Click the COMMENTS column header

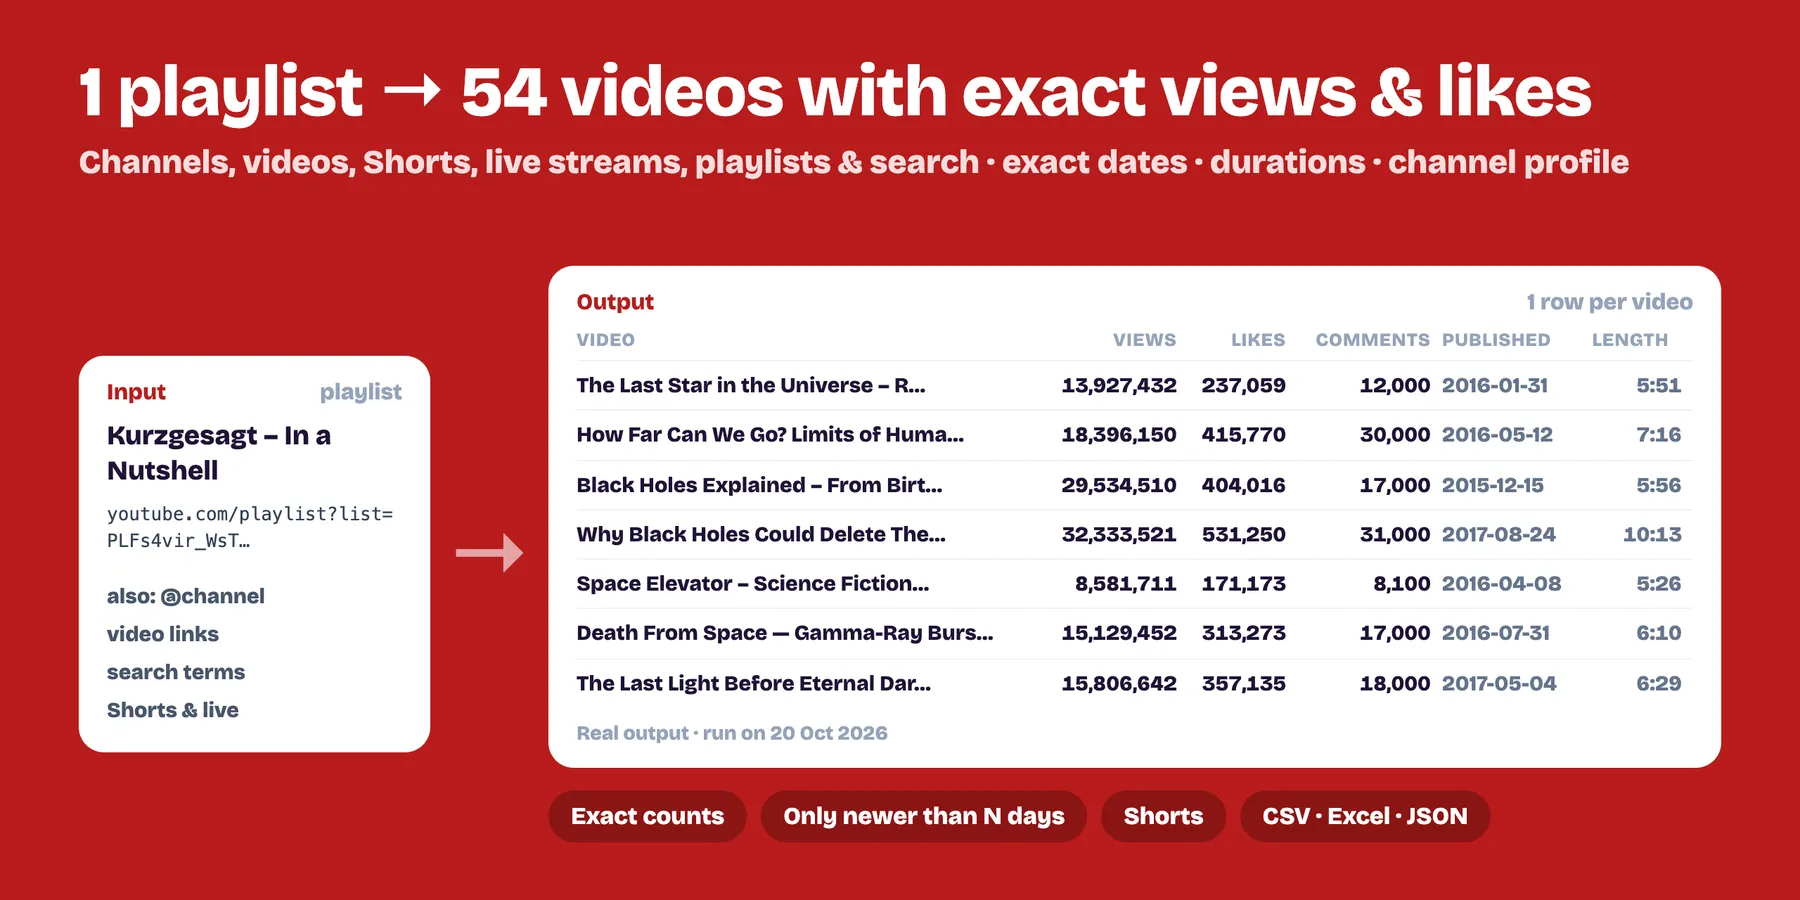pyautogui.click(x=1372, y=340)
